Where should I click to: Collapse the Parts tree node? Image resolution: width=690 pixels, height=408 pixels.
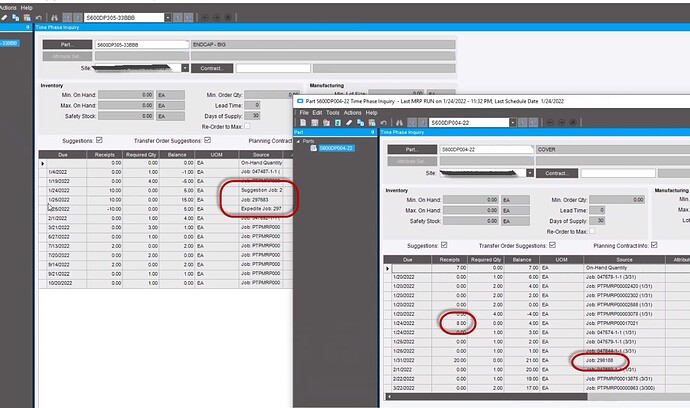[298, 141]
